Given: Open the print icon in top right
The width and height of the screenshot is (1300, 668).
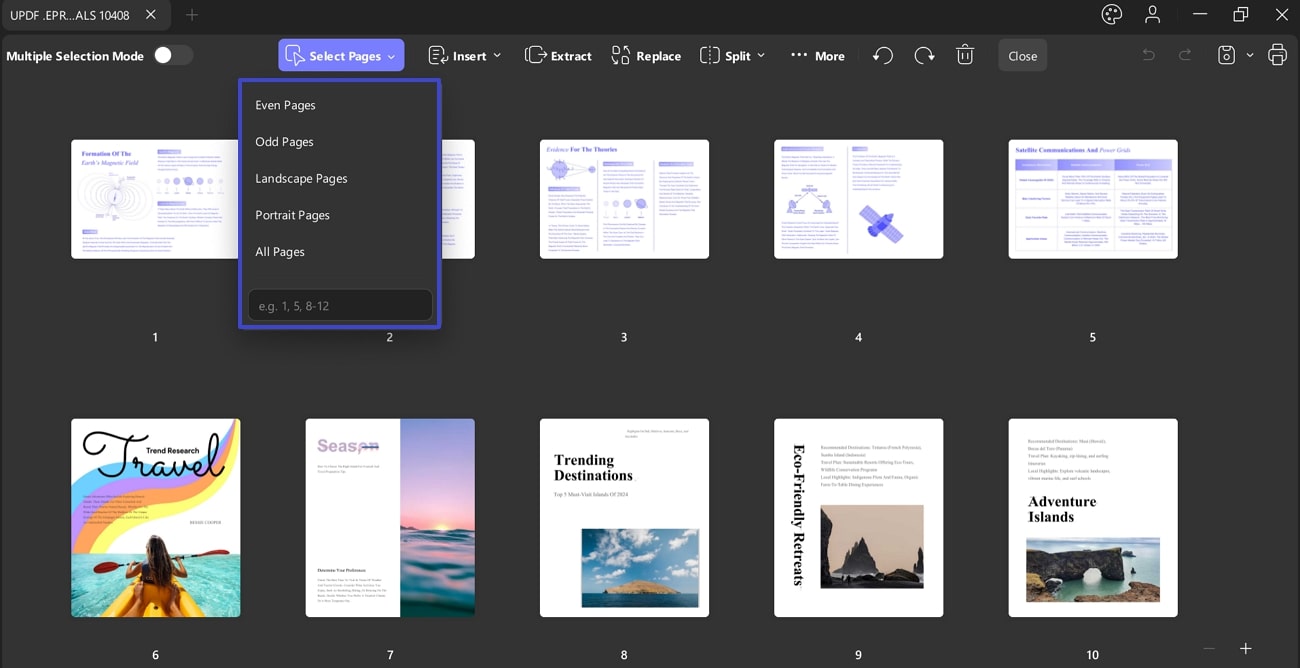Looking at the screenshot, I should [1277, 56].
